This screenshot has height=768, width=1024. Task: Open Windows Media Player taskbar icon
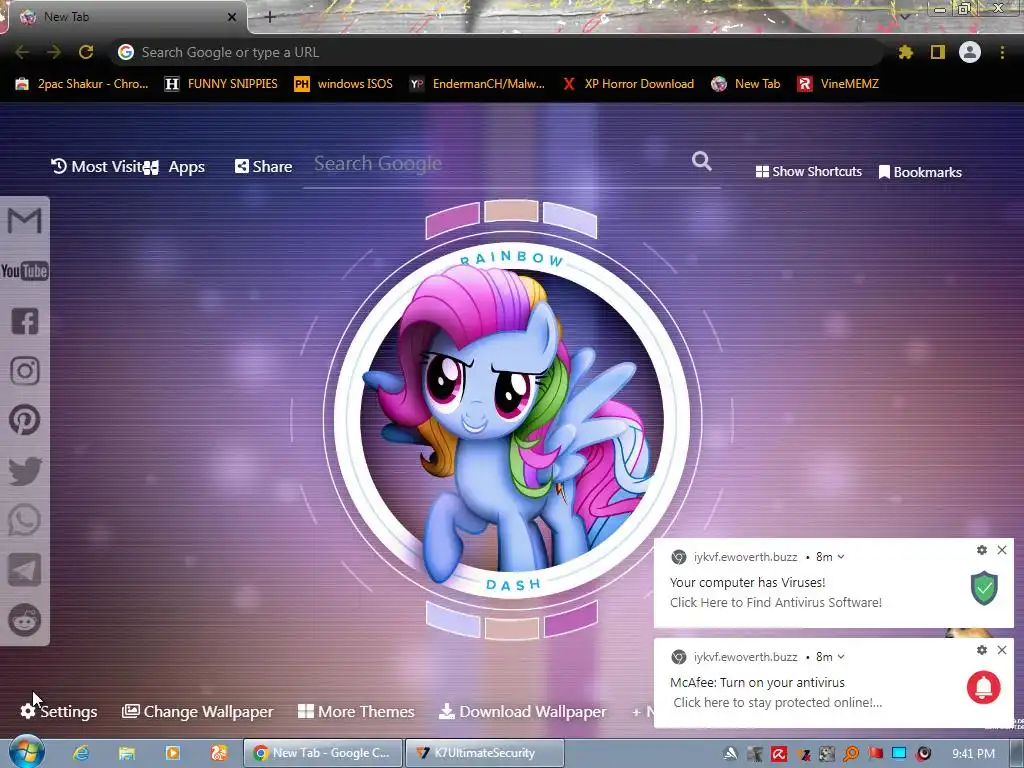173,753
